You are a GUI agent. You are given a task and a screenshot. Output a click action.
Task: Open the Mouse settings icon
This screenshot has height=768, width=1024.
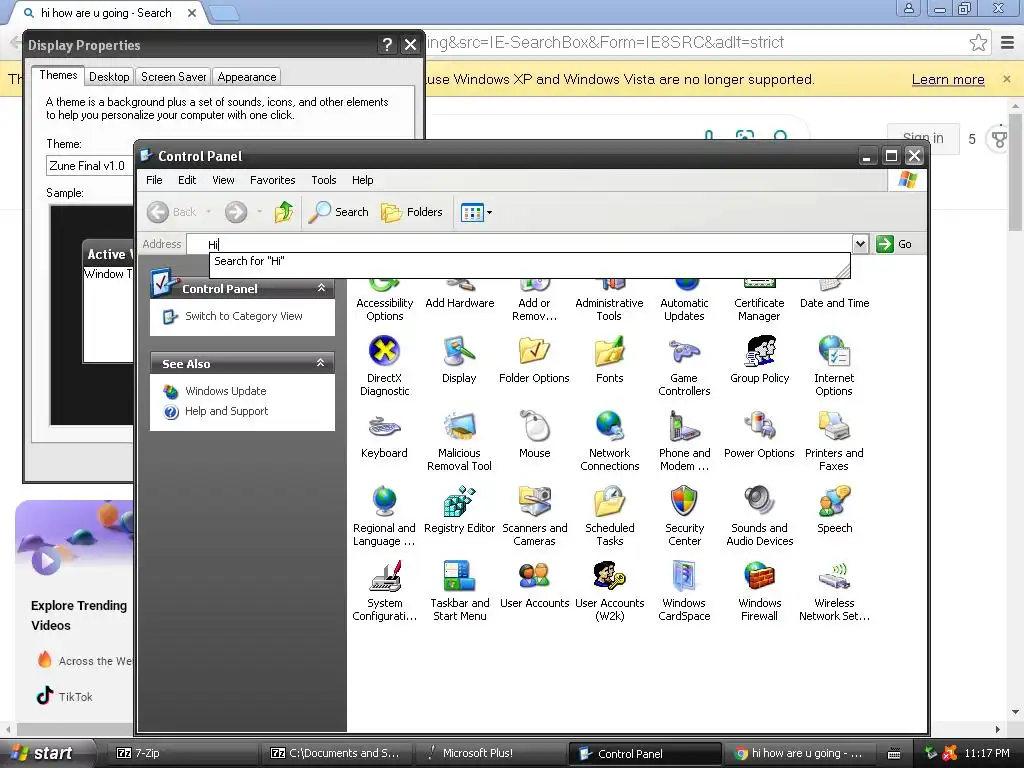pos(534,426)
